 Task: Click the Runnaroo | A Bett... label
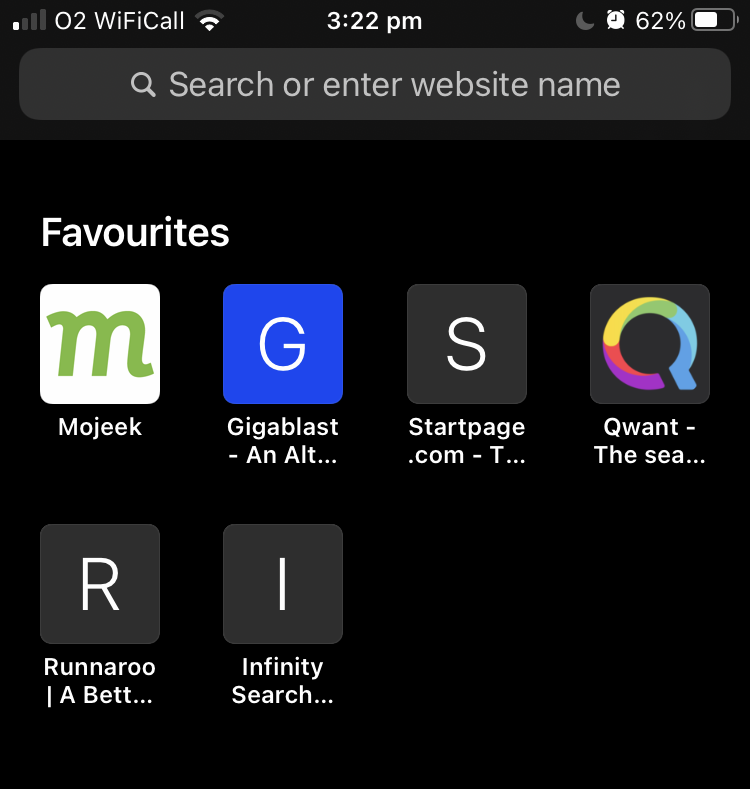pyautogui.click(x=100, y=681)
